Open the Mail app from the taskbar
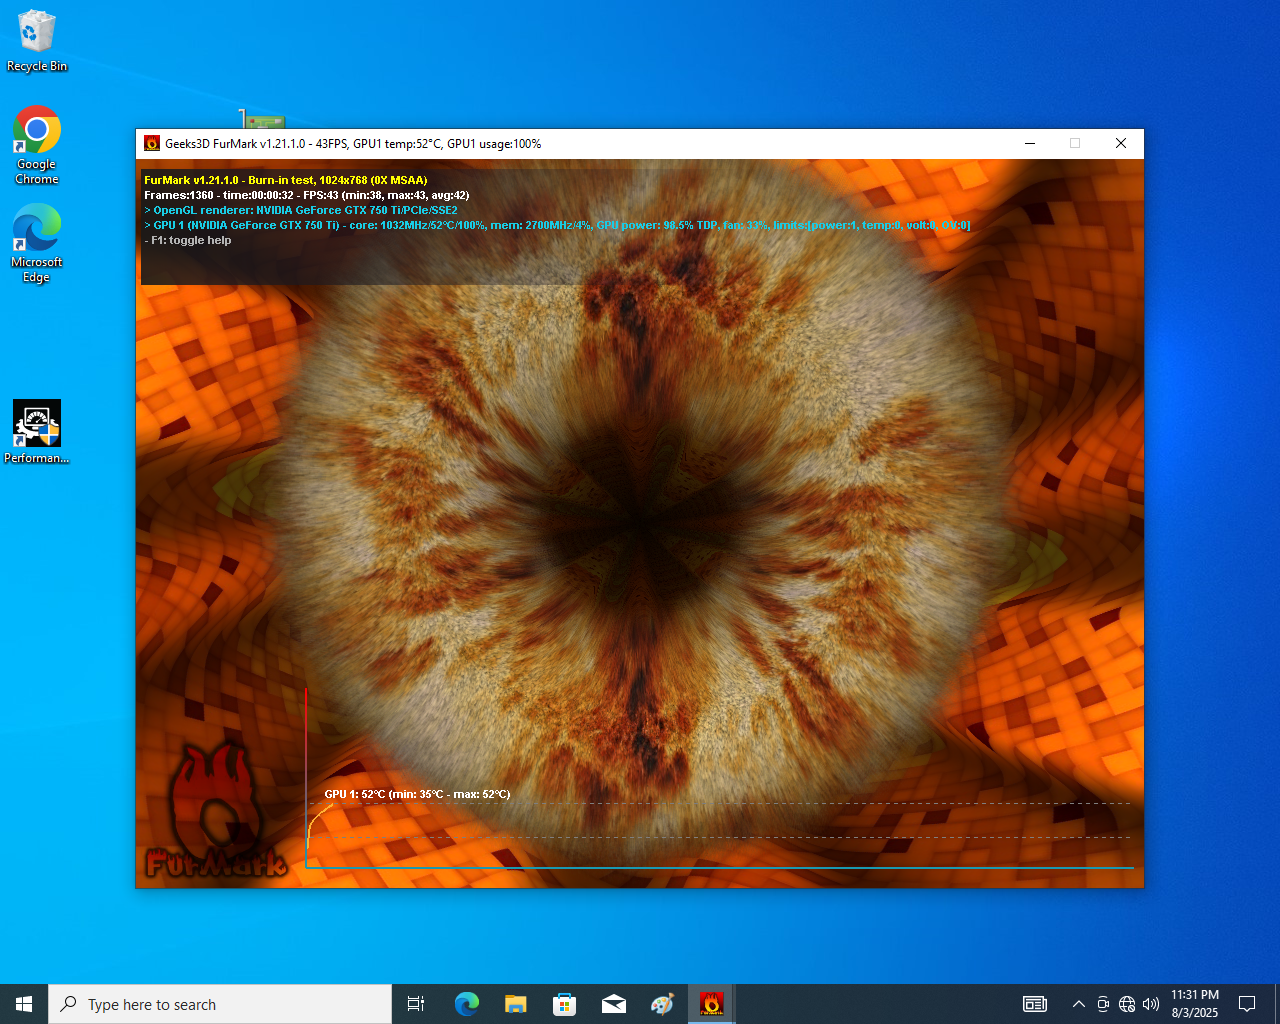This screenshot has width=1280, height=1024. tap(614, 1004)
